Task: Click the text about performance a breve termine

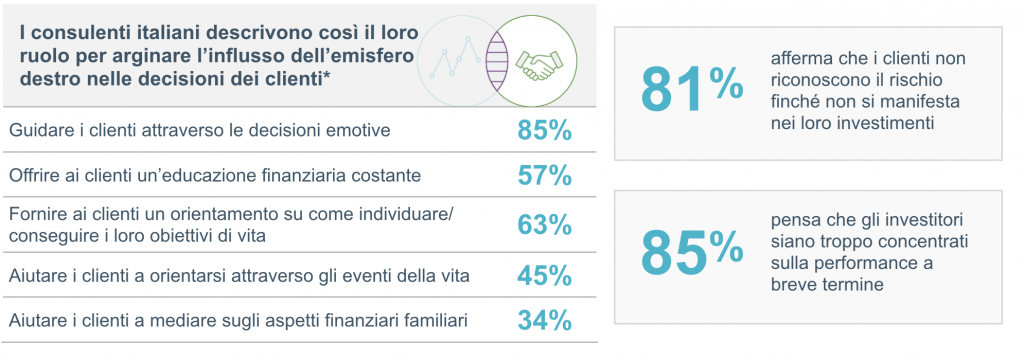Action: point(869,253)
